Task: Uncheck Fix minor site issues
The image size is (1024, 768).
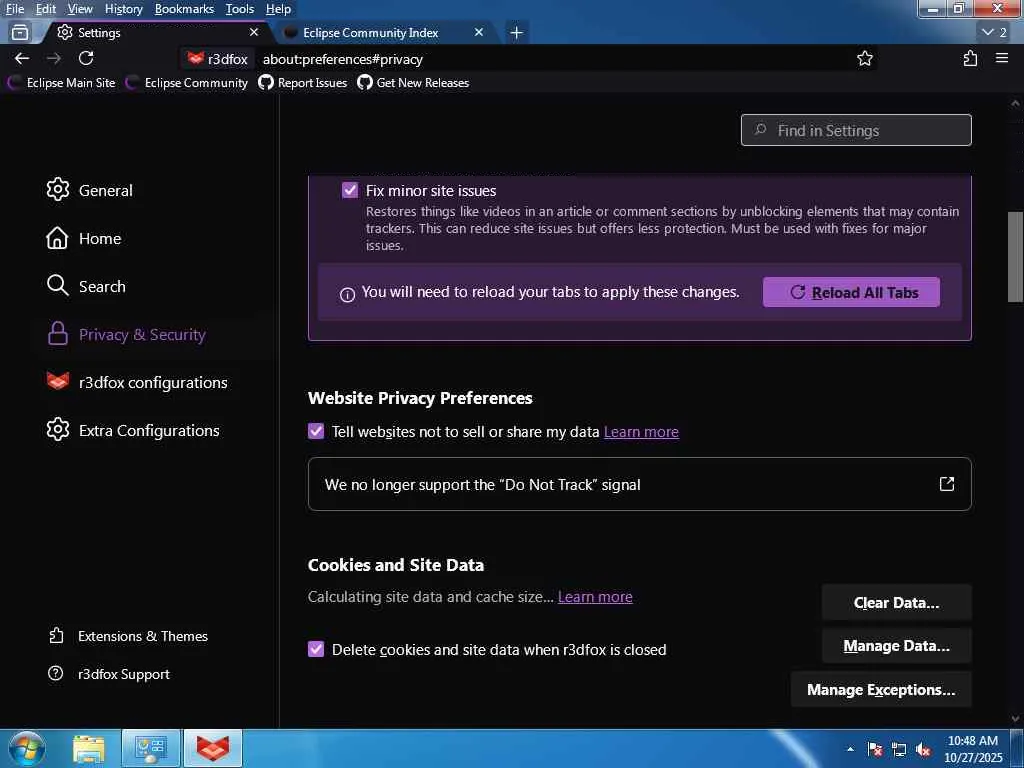Action: coord(350,190)
